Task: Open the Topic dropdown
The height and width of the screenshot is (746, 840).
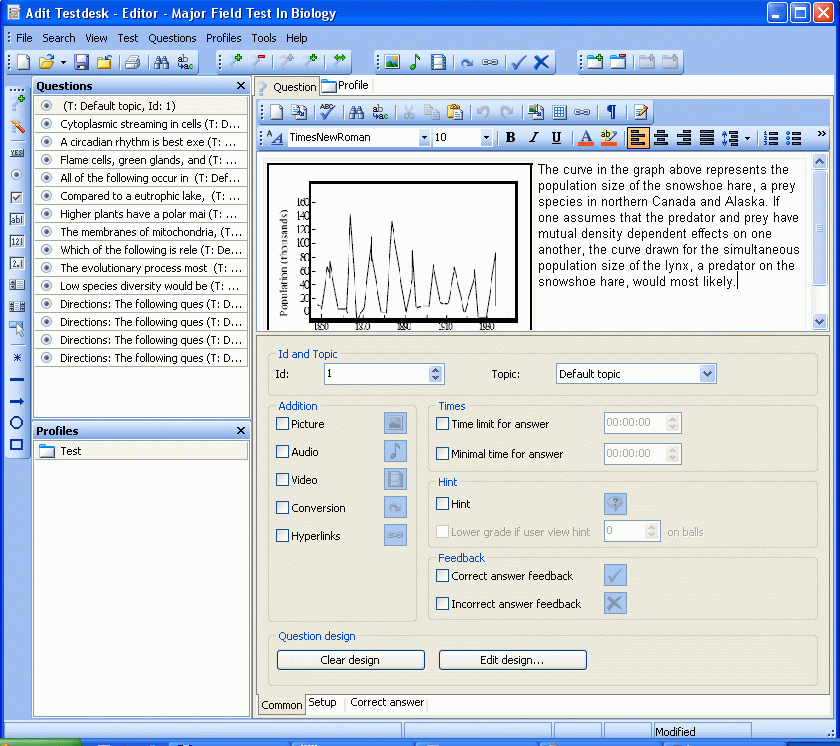Action: coord(707,374)
